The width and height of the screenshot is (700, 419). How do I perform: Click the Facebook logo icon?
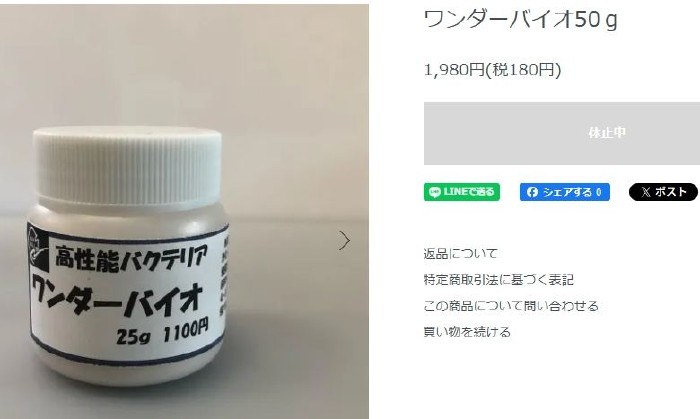pyautogui.click(x=532, y=192)
